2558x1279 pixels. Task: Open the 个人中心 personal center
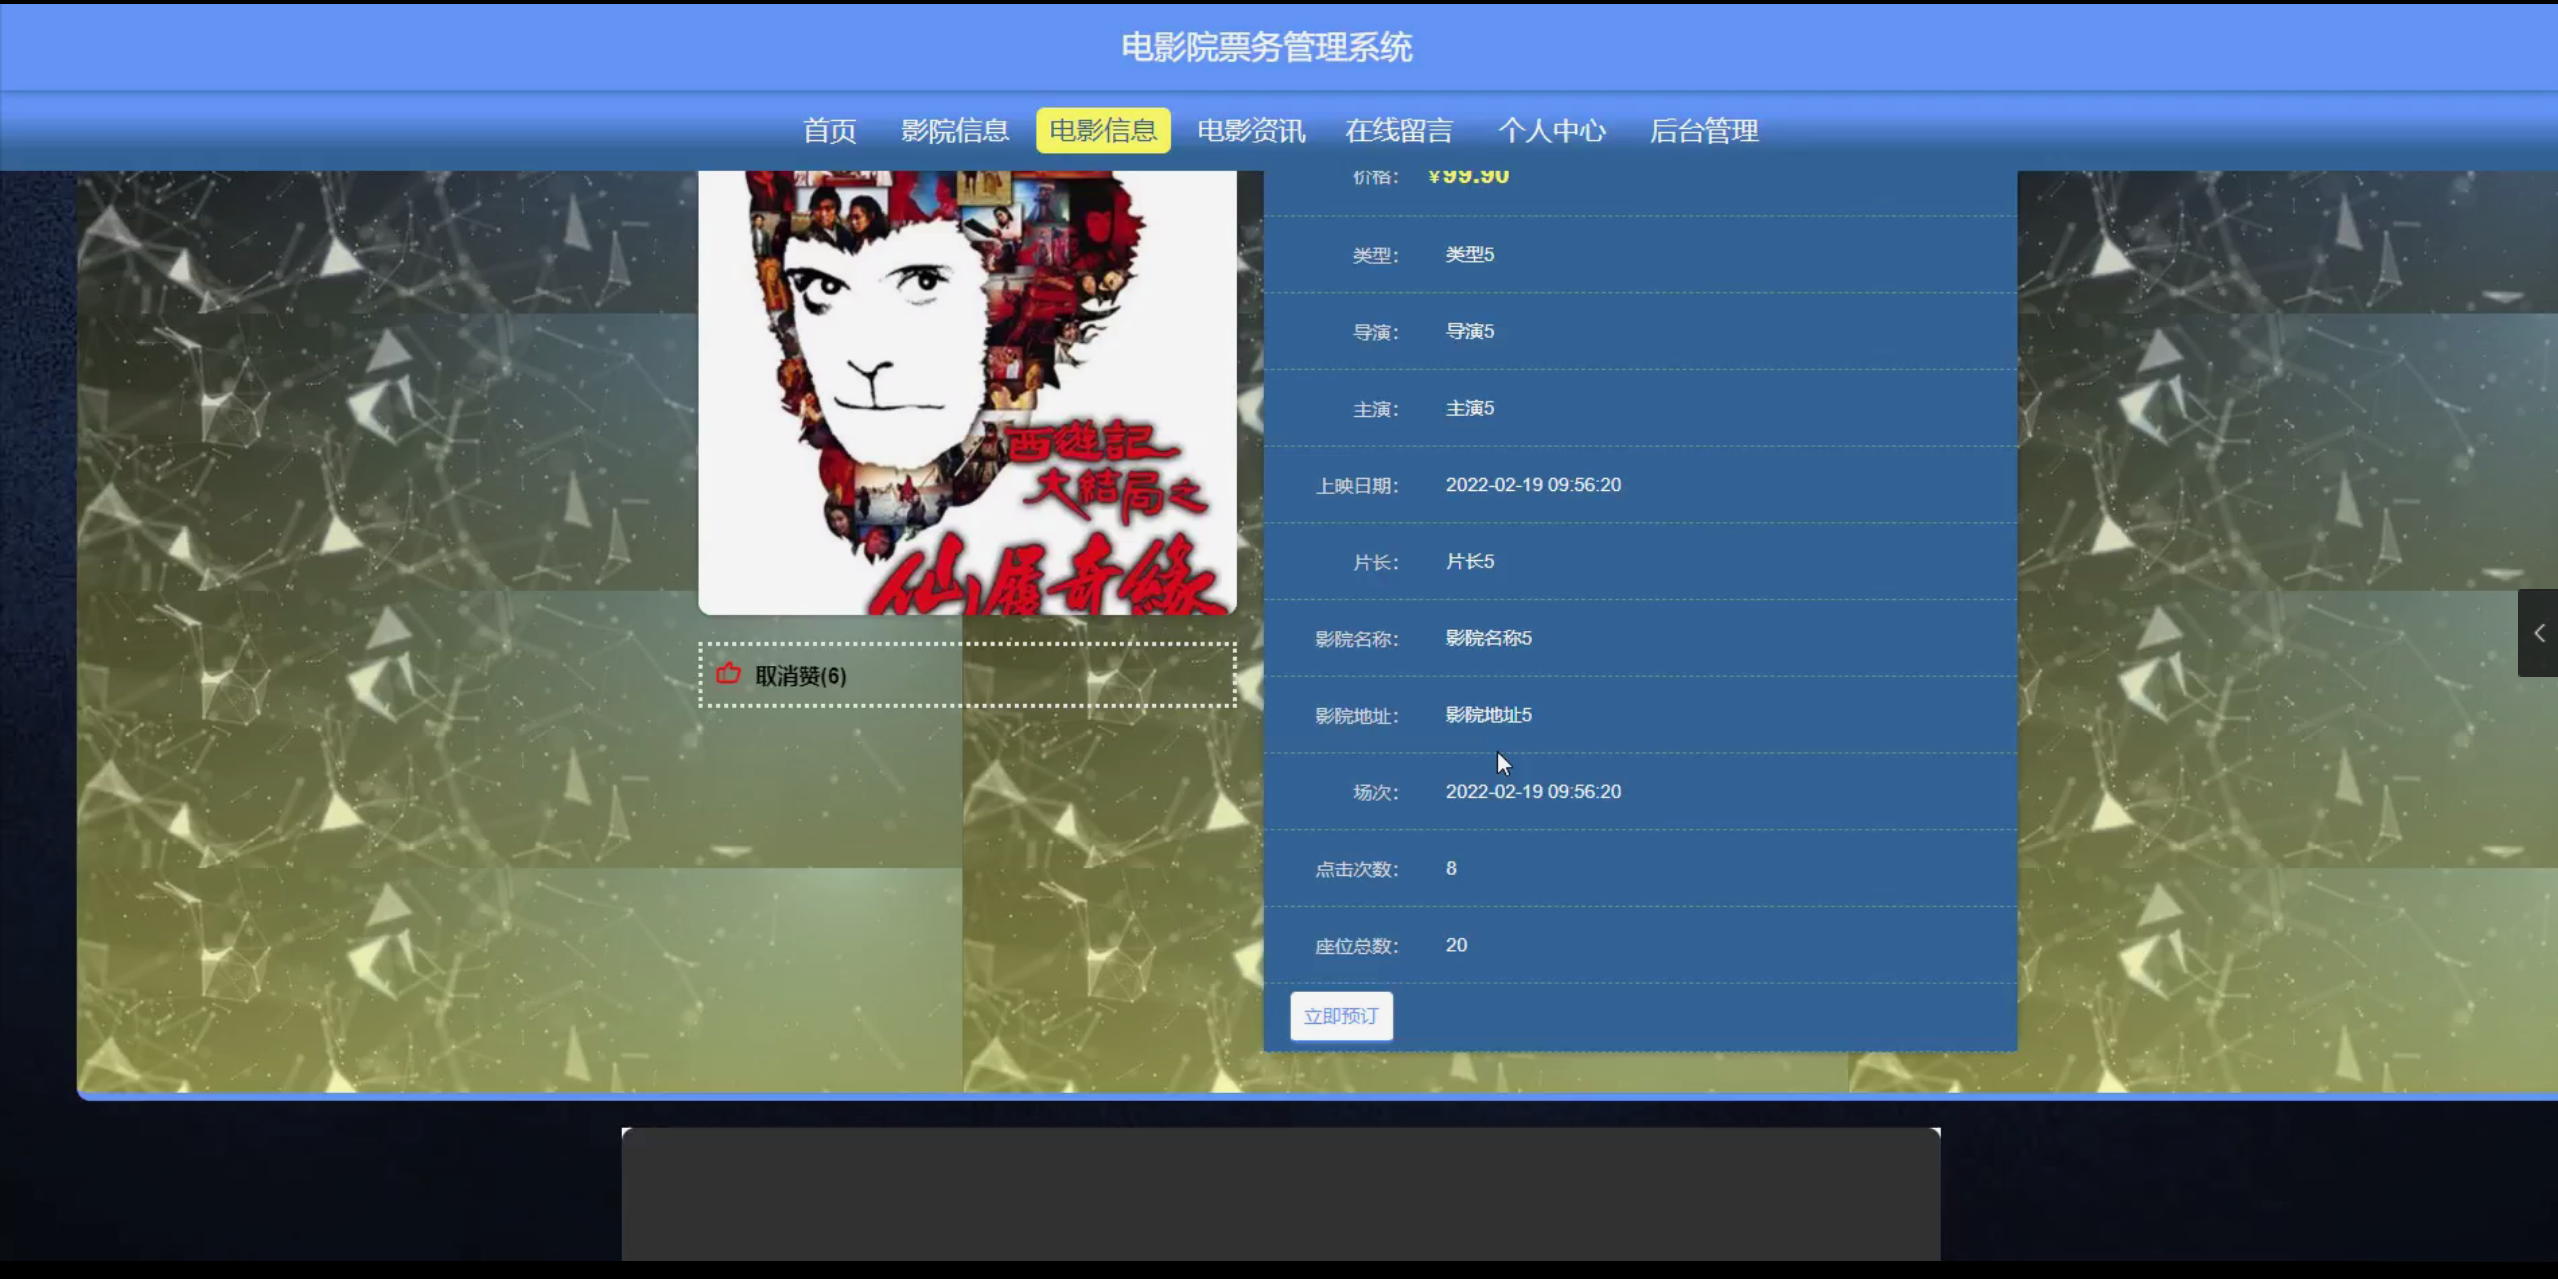point(1551,131)
